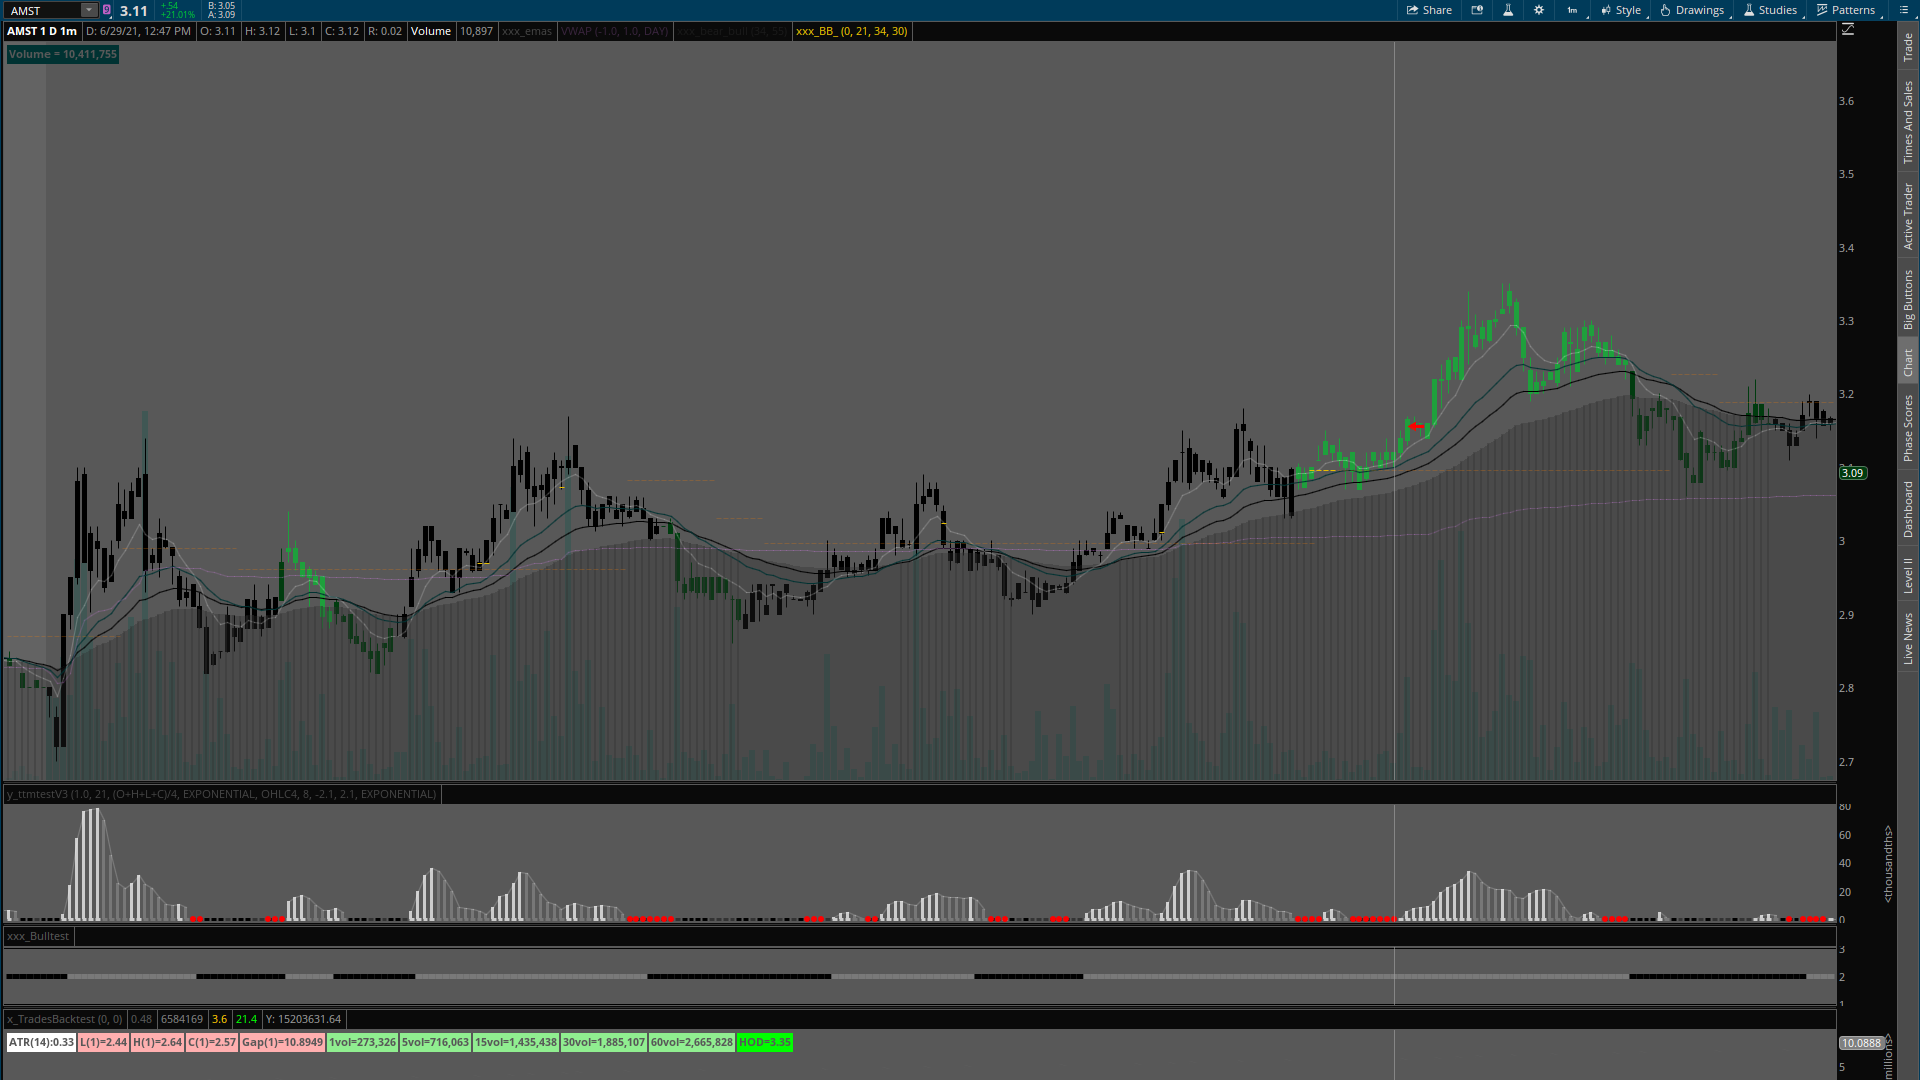The image size is (1920, 1080).
Task: Open the list menu icon at top right
Action: point(1902,10)
